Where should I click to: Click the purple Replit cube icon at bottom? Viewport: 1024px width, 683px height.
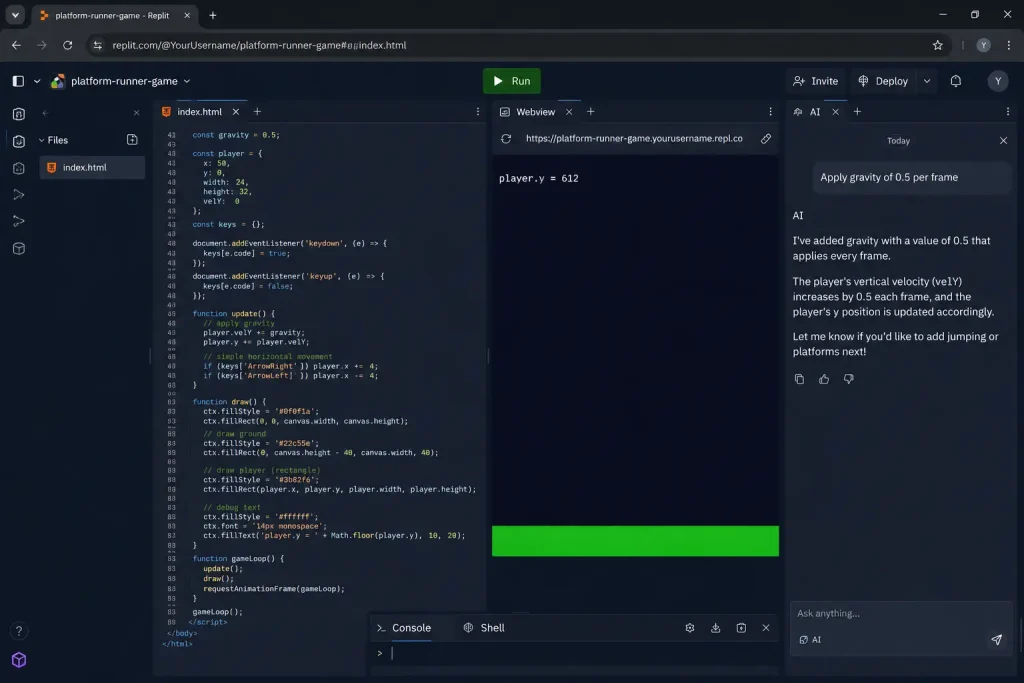(18, 659)
